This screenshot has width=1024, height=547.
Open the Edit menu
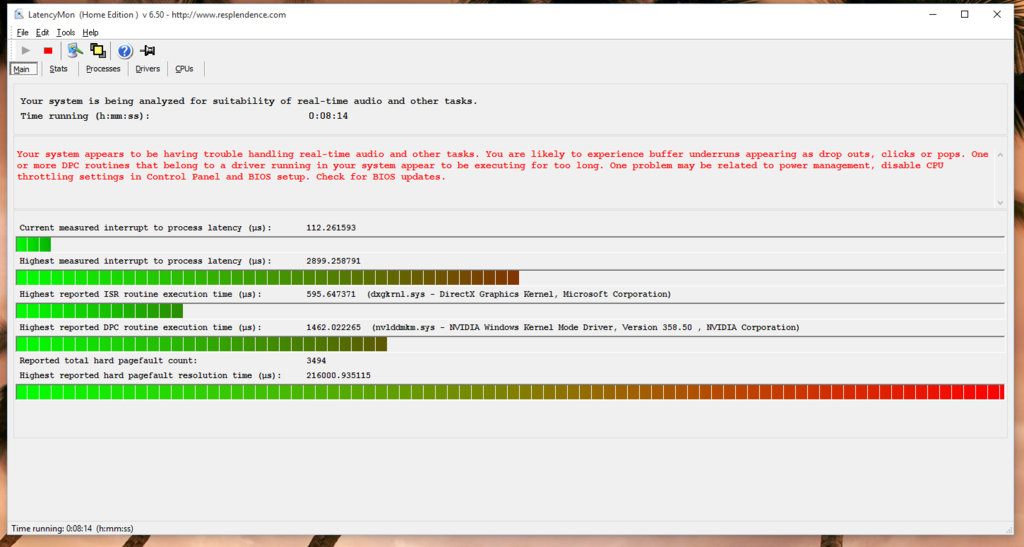[42, 33]
